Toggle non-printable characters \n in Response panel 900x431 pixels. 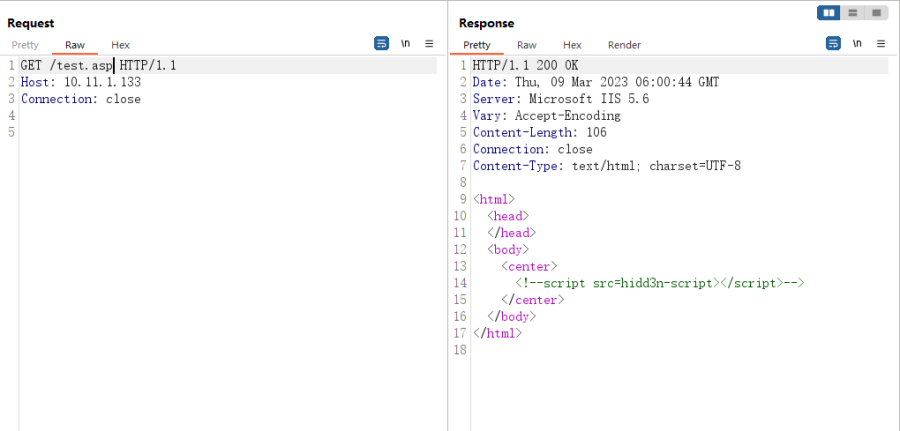858,44
